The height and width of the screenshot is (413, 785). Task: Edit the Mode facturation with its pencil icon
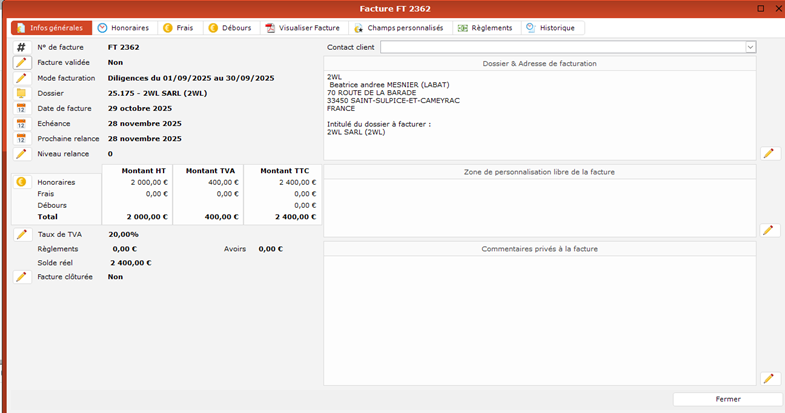tap(21, 78)
